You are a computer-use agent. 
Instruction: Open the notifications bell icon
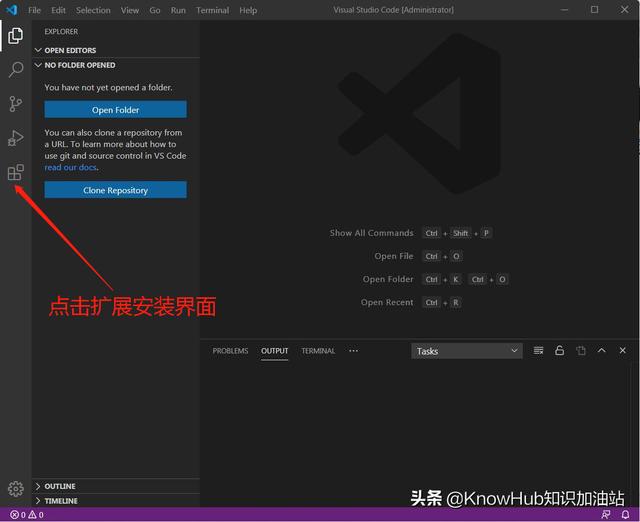point(625,515)
